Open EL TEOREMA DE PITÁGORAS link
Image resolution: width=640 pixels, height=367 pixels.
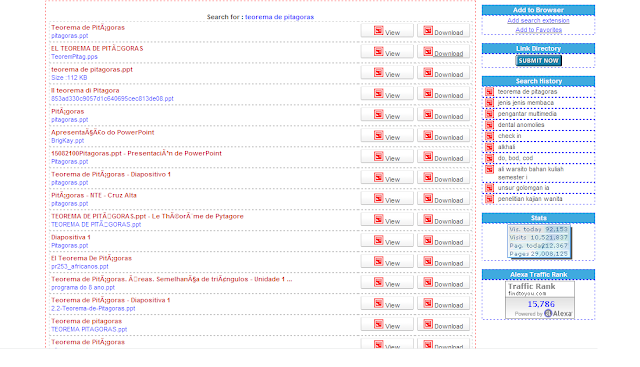pyautogui.click(x=97, y=48)
